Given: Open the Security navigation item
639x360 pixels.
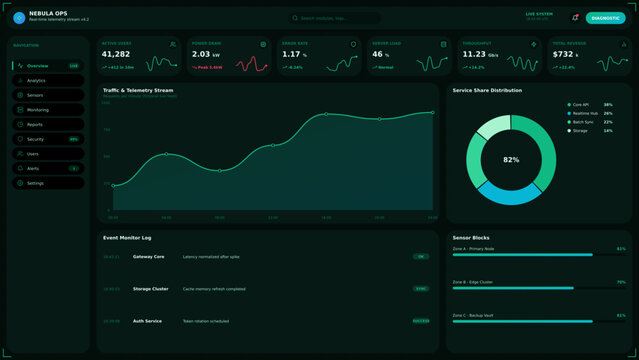Looking at the screenshot, I should coord(48,139).
